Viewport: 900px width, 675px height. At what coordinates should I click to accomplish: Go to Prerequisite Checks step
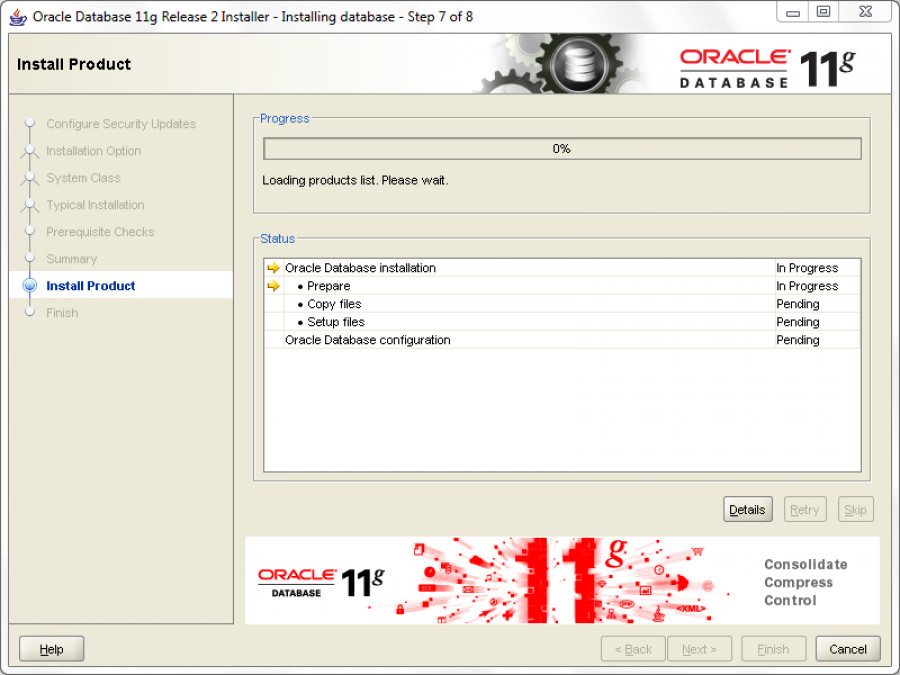coord(100,232)
